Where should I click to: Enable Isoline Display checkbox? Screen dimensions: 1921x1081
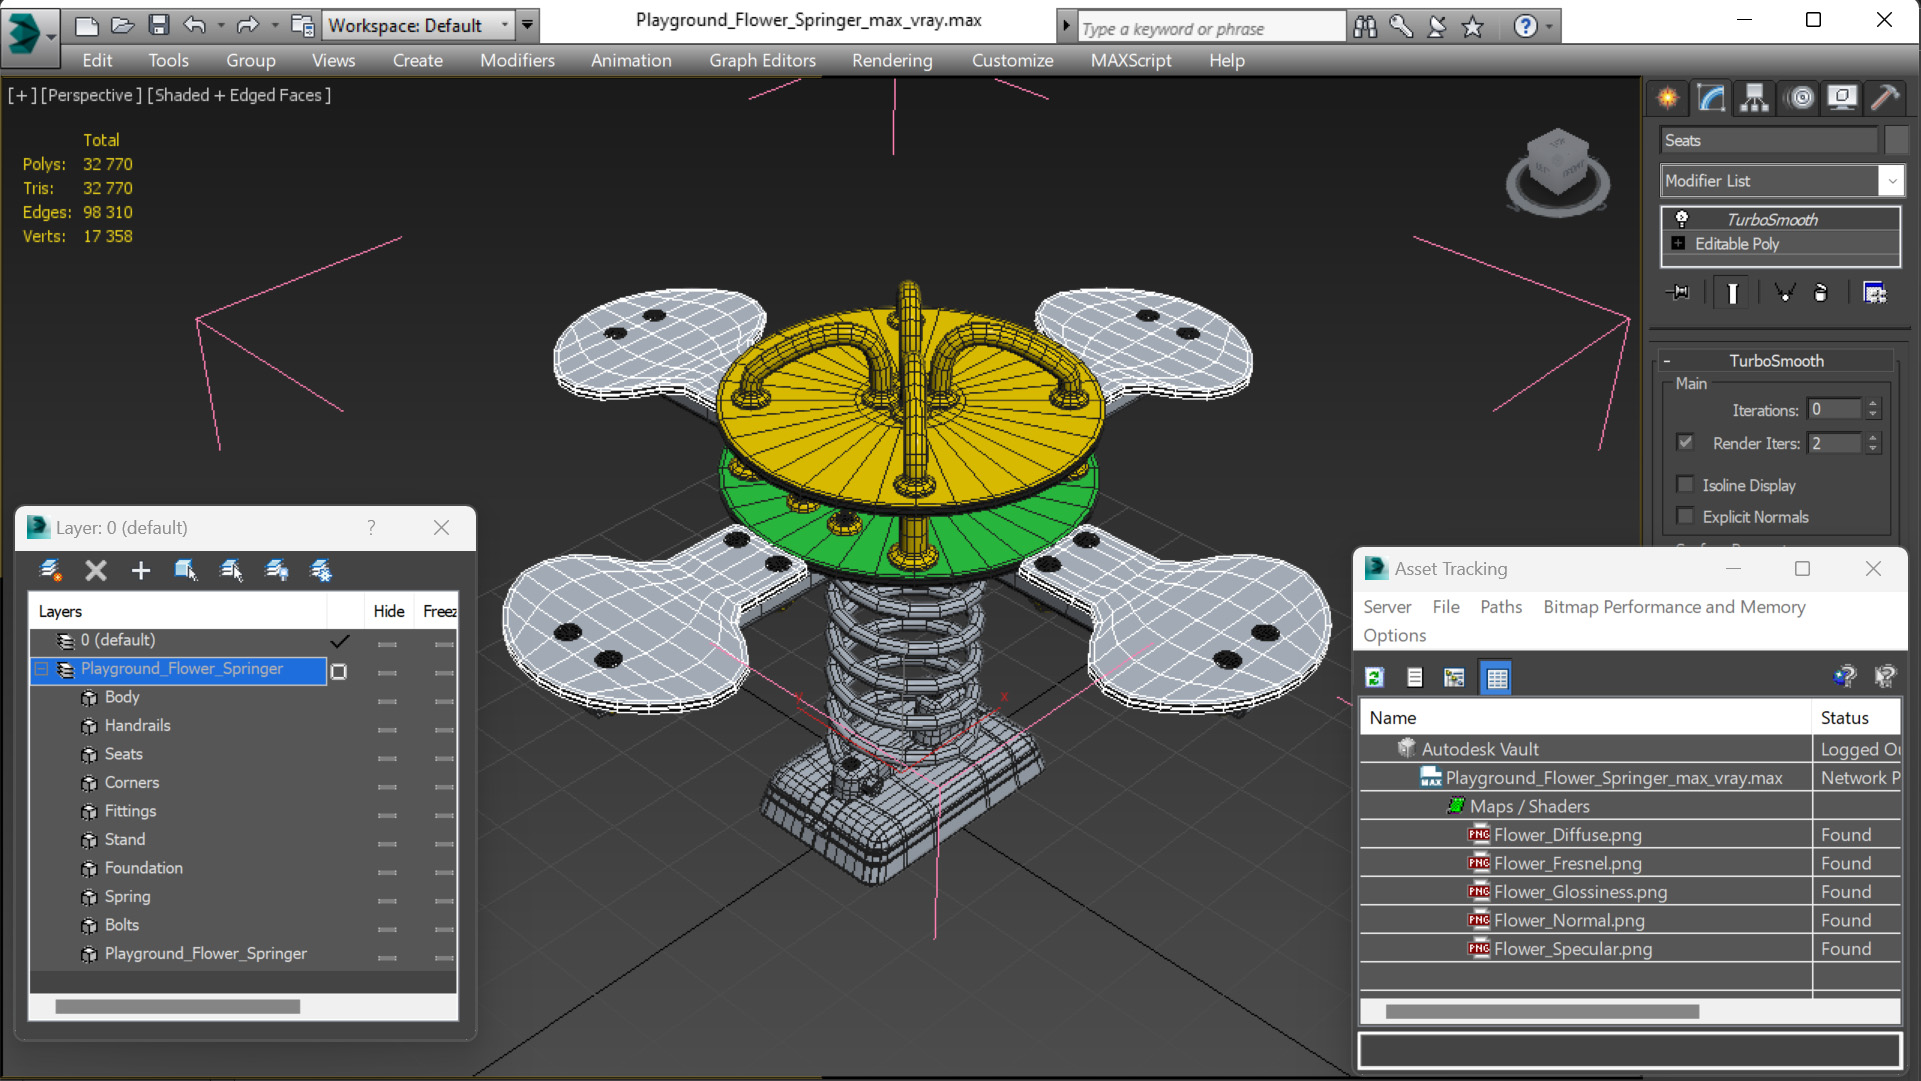click(x=1685, y=485)
